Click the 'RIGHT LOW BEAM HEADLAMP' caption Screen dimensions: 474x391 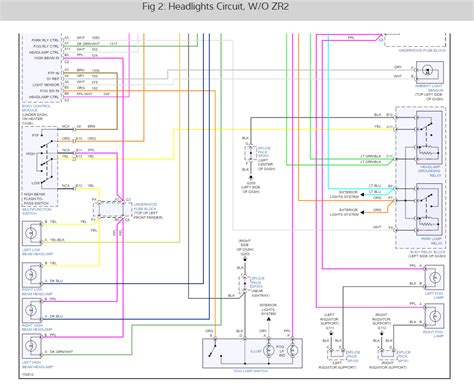click(x=37, y=292)
